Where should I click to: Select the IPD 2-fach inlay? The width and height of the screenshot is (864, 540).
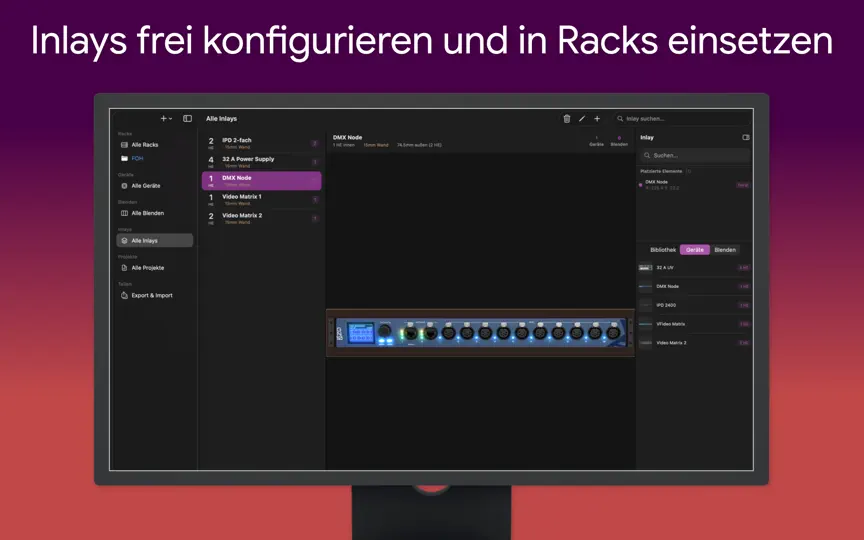click(x=262, y=143)
